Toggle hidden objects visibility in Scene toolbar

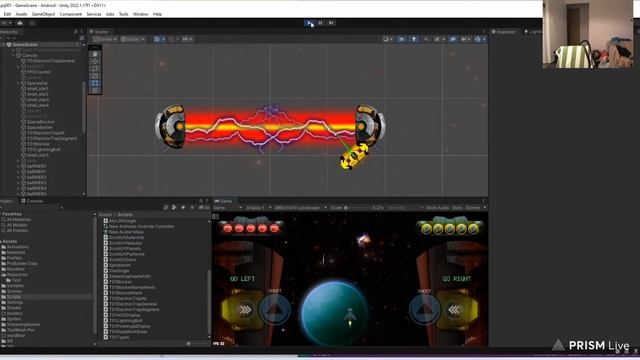[x=453, y=39]
